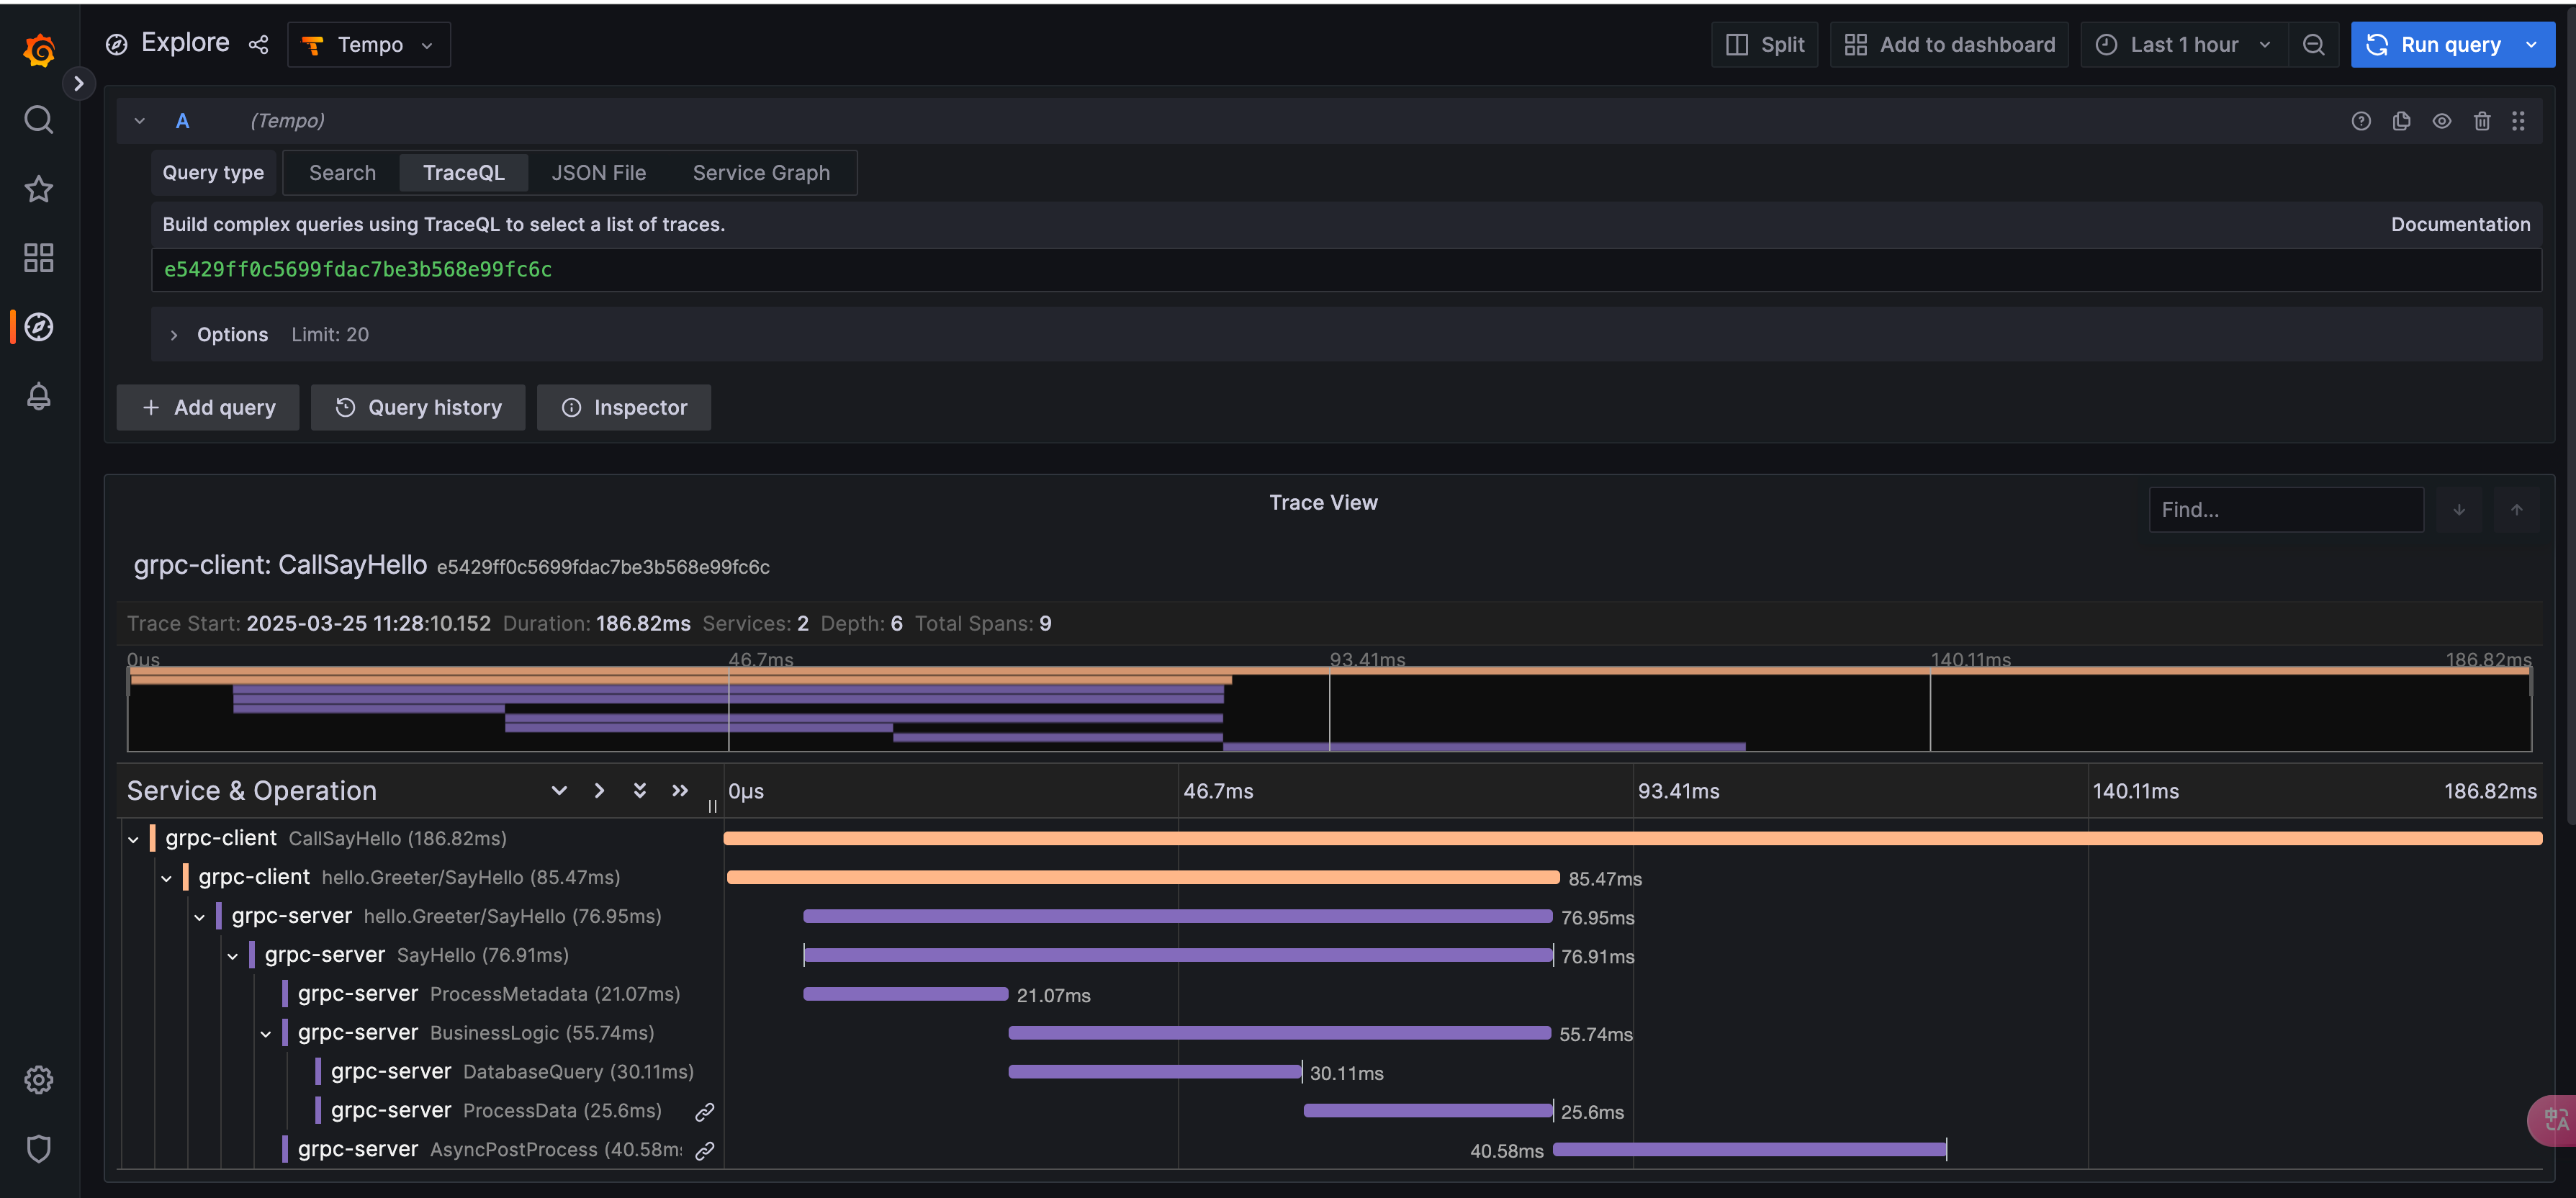Open the Alerting bell icon in sidebar
Image resolution: width=2576 pixels, height=1198 pixels.
(39, 396)
